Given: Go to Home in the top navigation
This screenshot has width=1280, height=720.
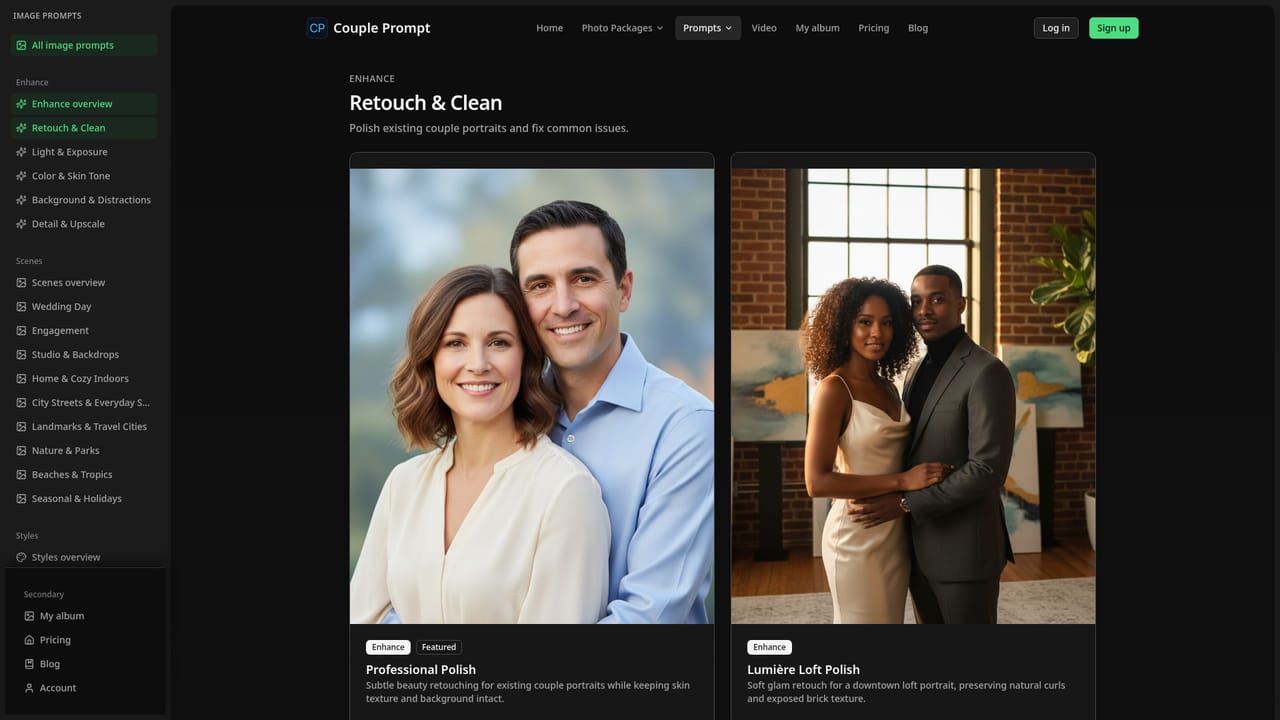Looking at the screenshot, I should click(x=549, y=28).
